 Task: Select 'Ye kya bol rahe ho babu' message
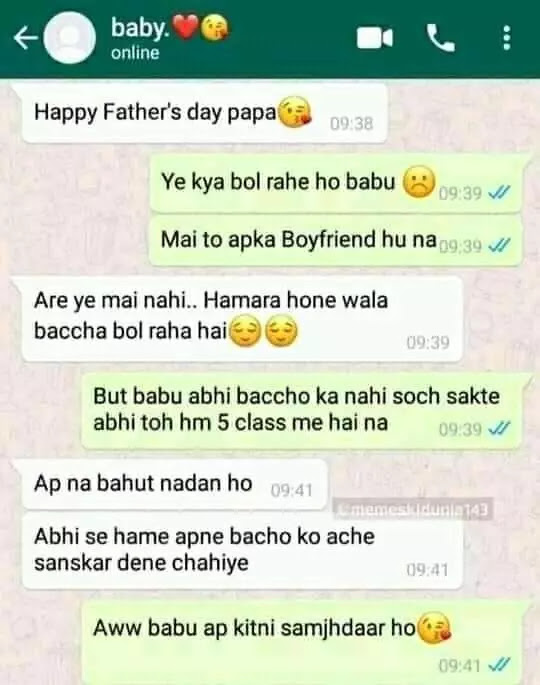[336, 183]
